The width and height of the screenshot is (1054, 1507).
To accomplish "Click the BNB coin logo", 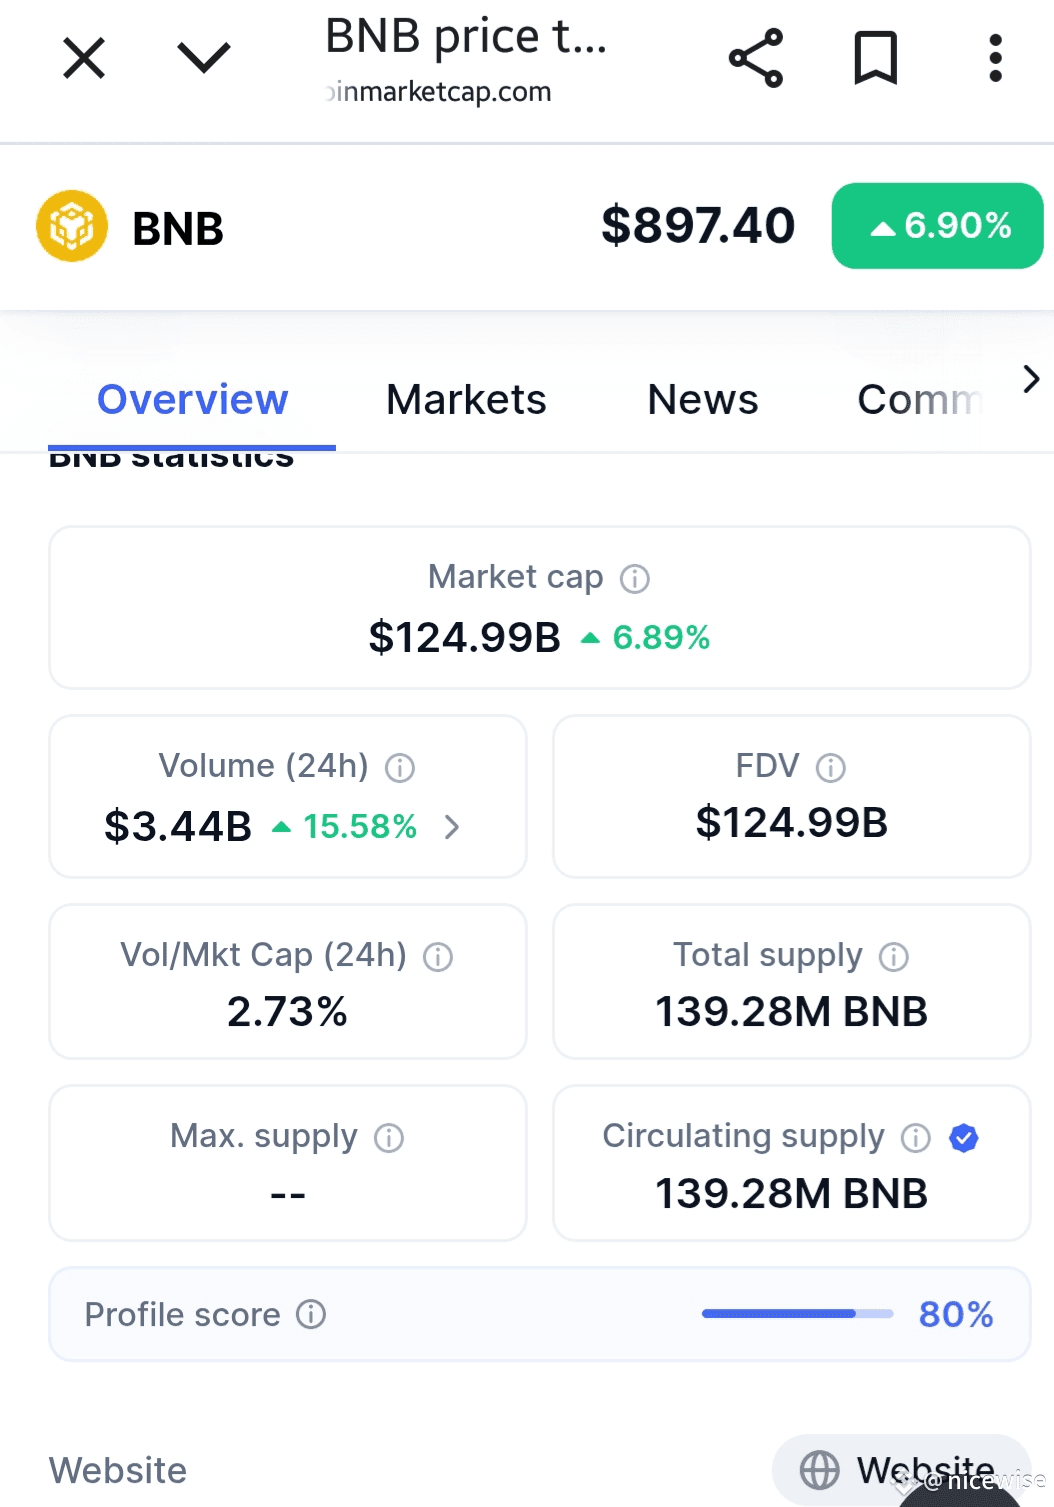I will coord(72,226).
